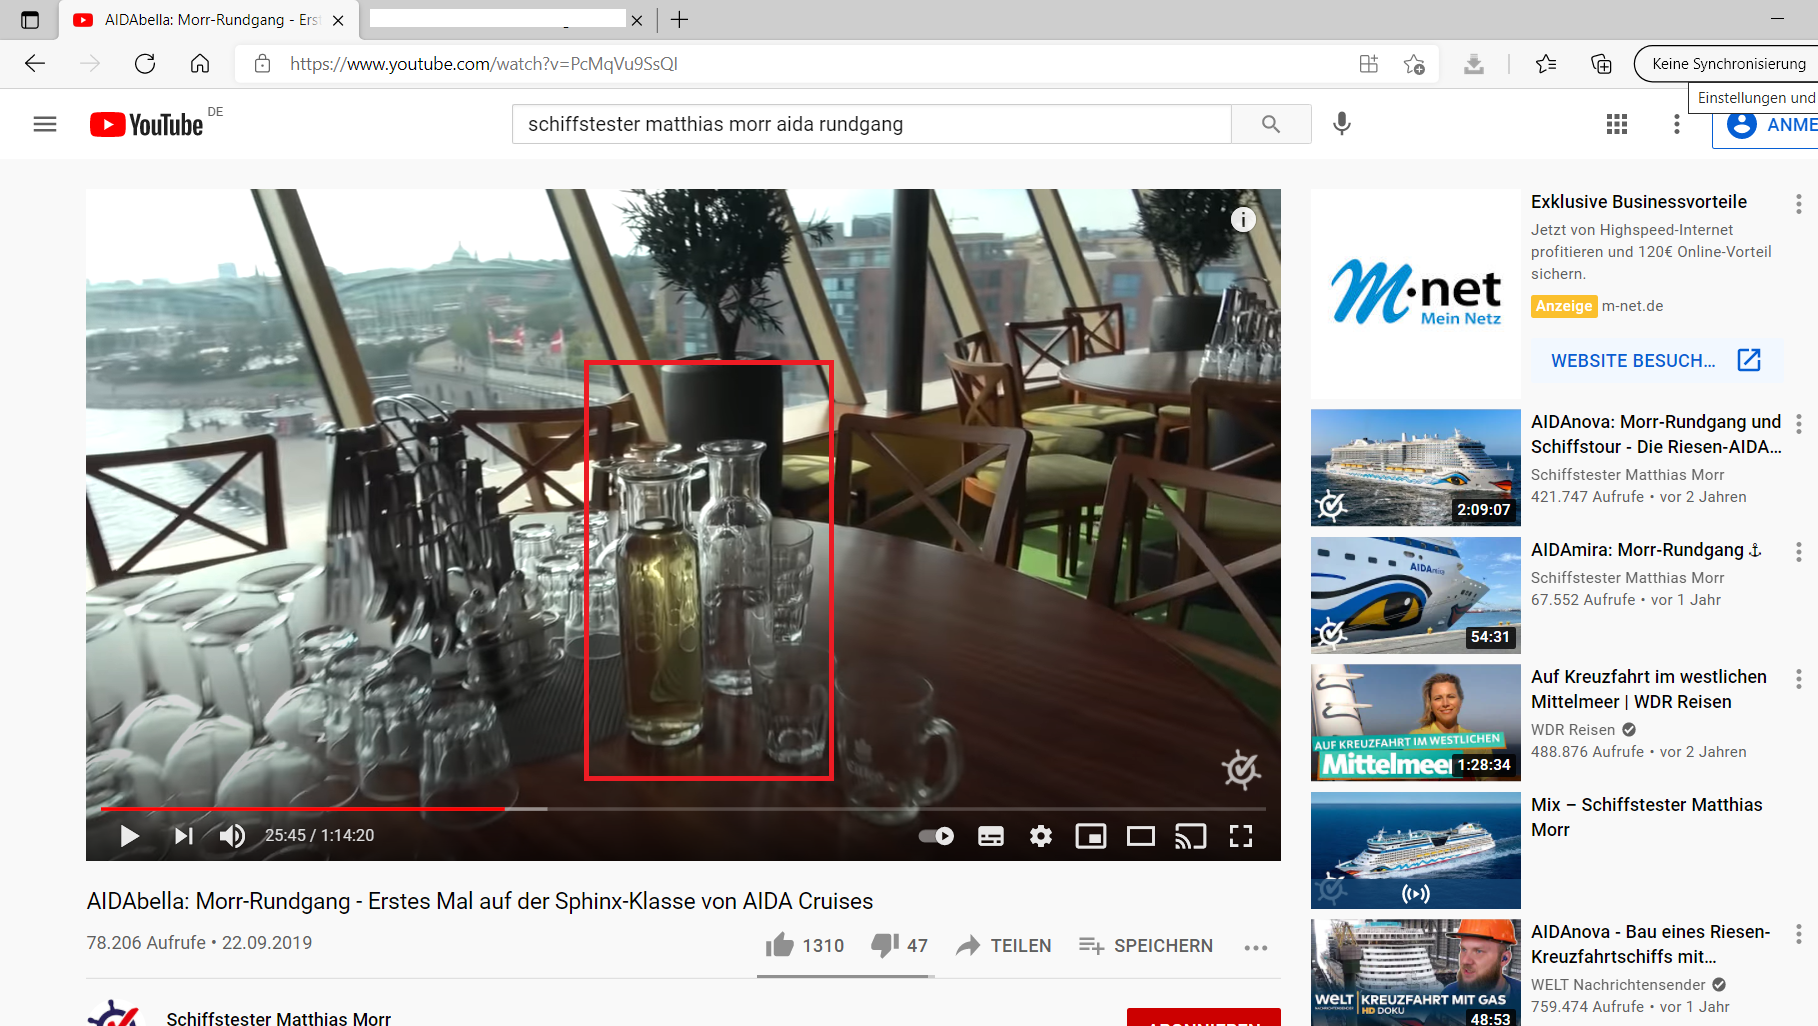
Task: Activate miniplayer mode
Action: pyautogui.click(x=1090, y=836)
